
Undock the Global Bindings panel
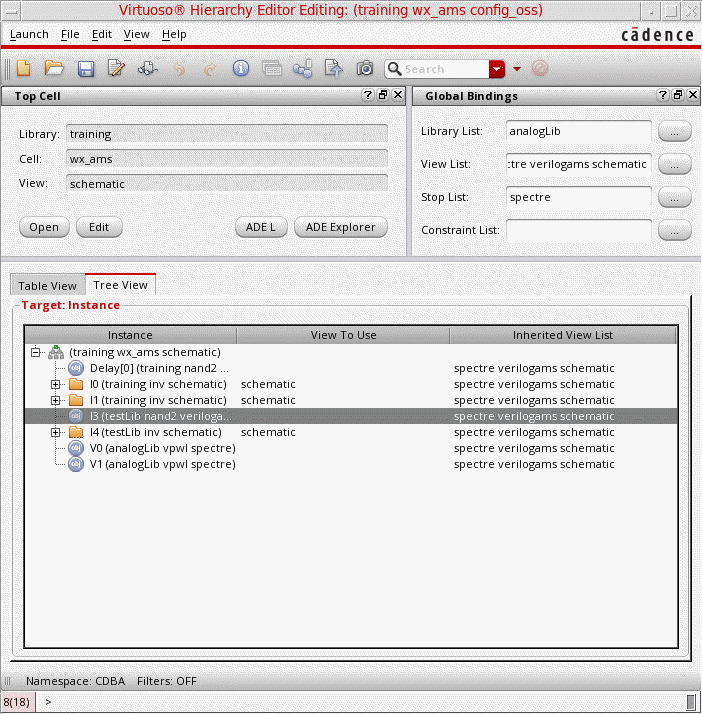coord(678,95)
